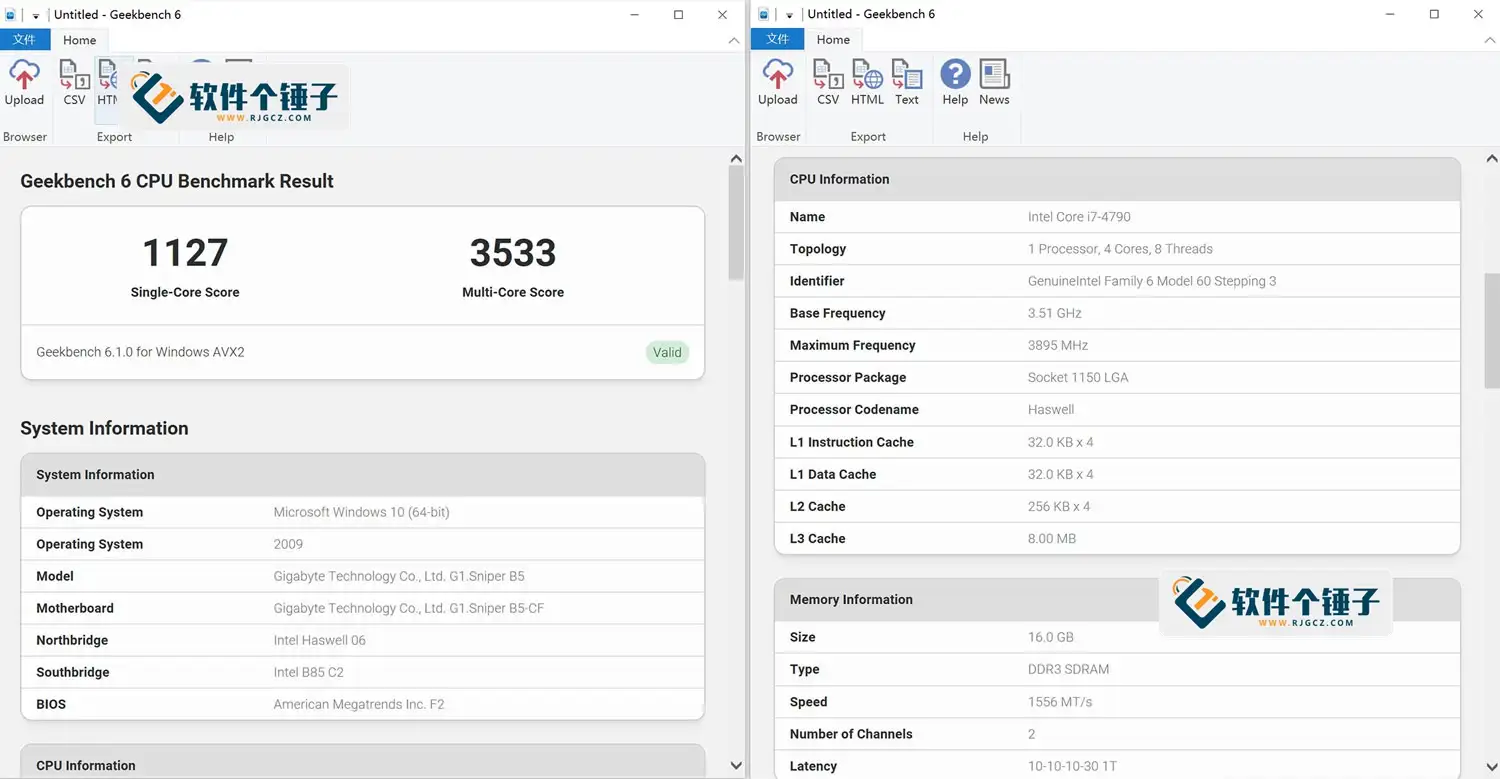
Task: Click the 'Number of Channels' row label
Action: click(x=851, y=734)
